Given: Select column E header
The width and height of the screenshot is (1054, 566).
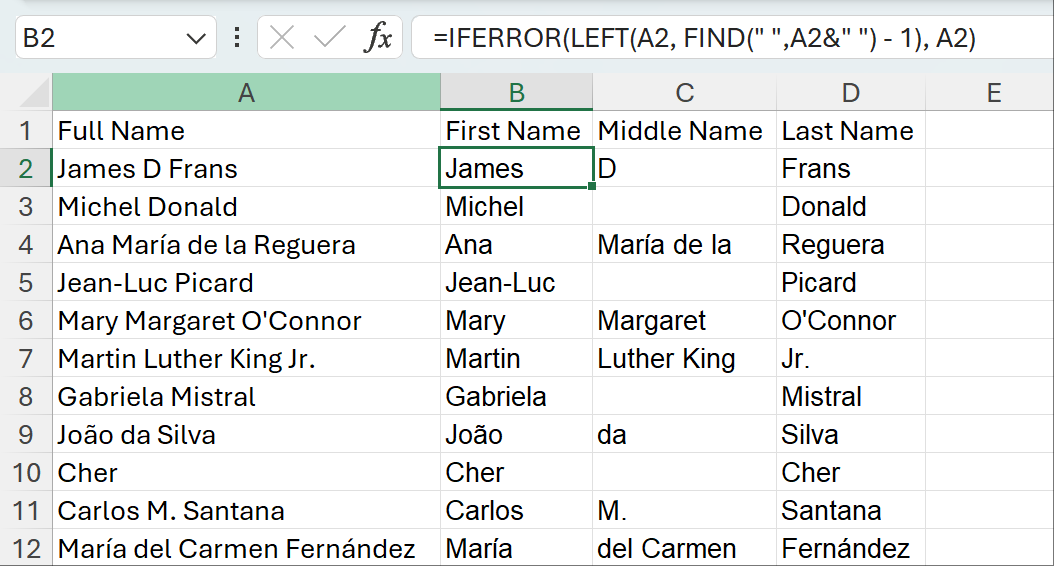Looking at the screenshot, I should click(x=993, y=93).
